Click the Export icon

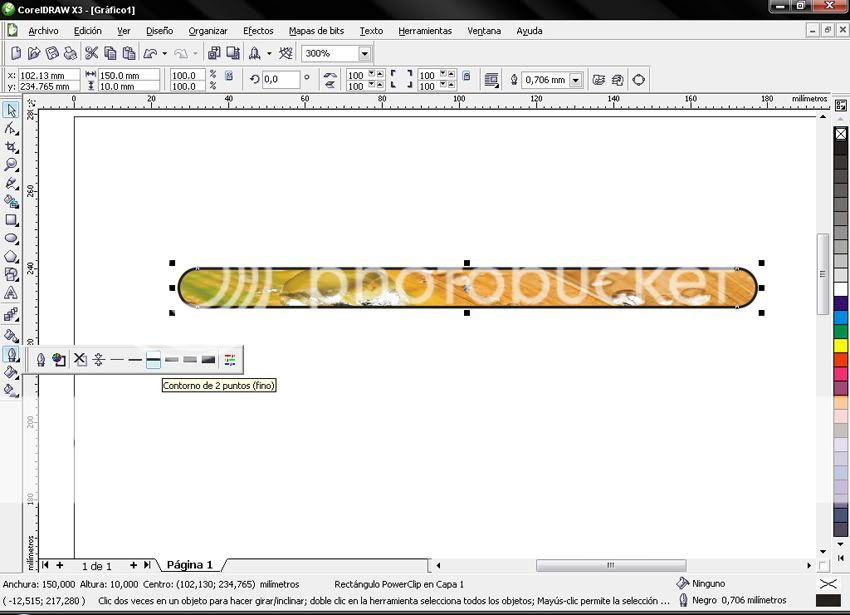click(x=233, y=53)
